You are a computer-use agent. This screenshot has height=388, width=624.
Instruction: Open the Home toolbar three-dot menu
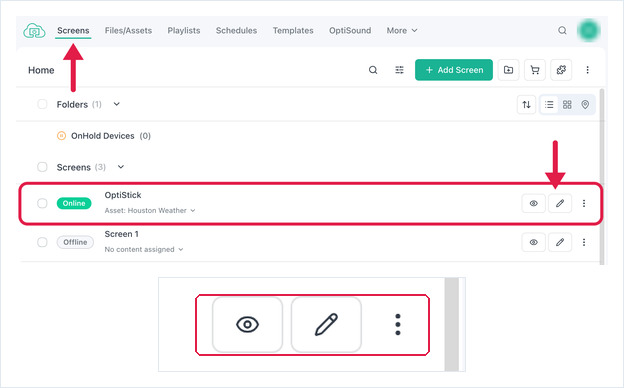587,70
